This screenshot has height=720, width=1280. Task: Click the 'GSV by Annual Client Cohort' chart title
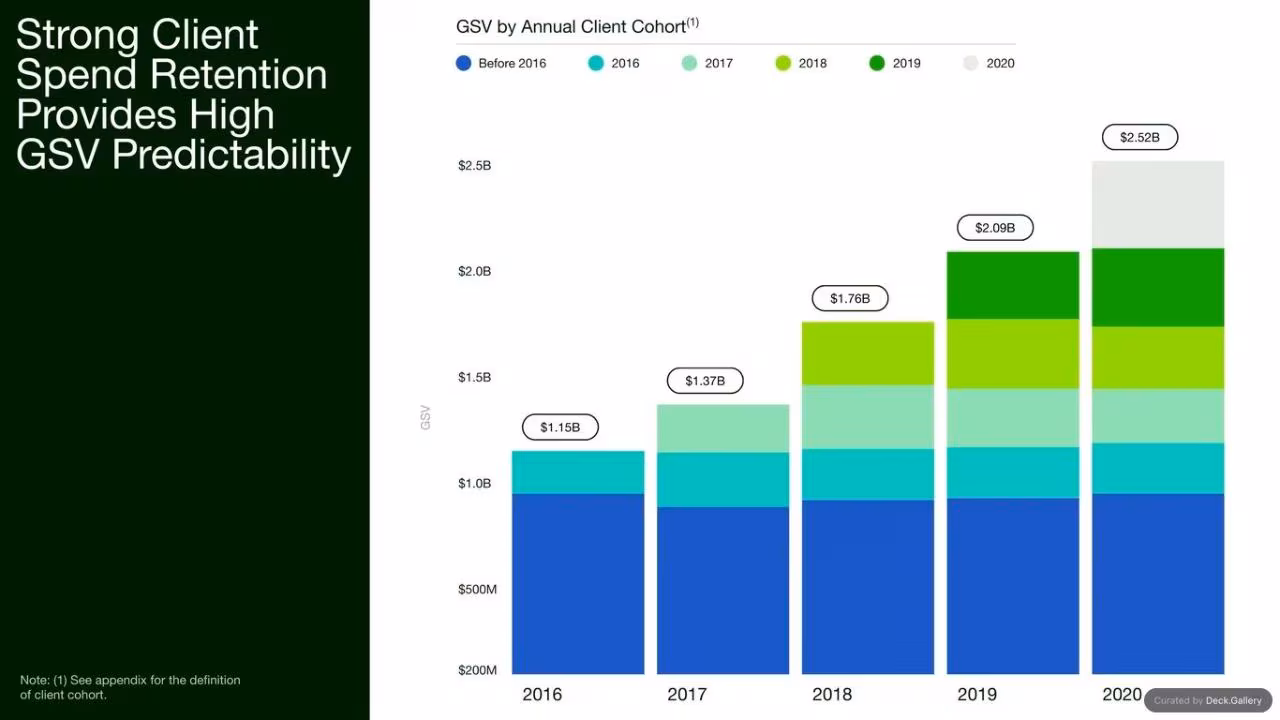[x=577, y=26]
